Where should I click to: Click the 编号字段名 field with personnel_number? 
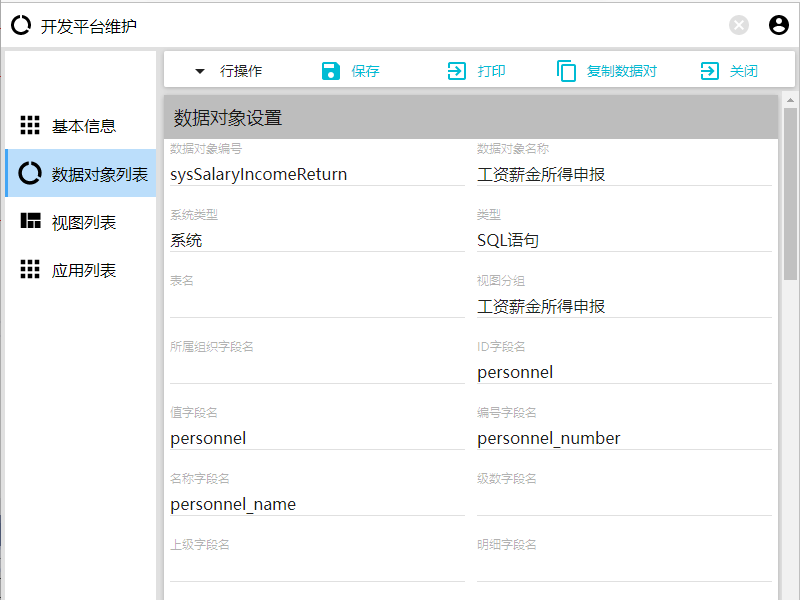click(624, 438)
